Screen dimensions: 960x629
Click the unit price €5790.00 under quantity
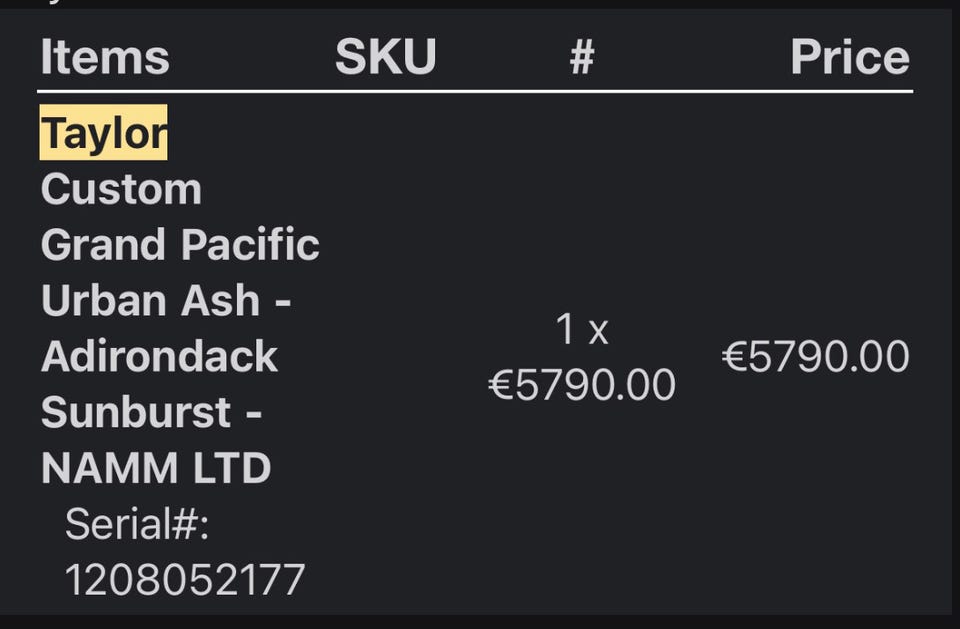(x=582, y=385)
